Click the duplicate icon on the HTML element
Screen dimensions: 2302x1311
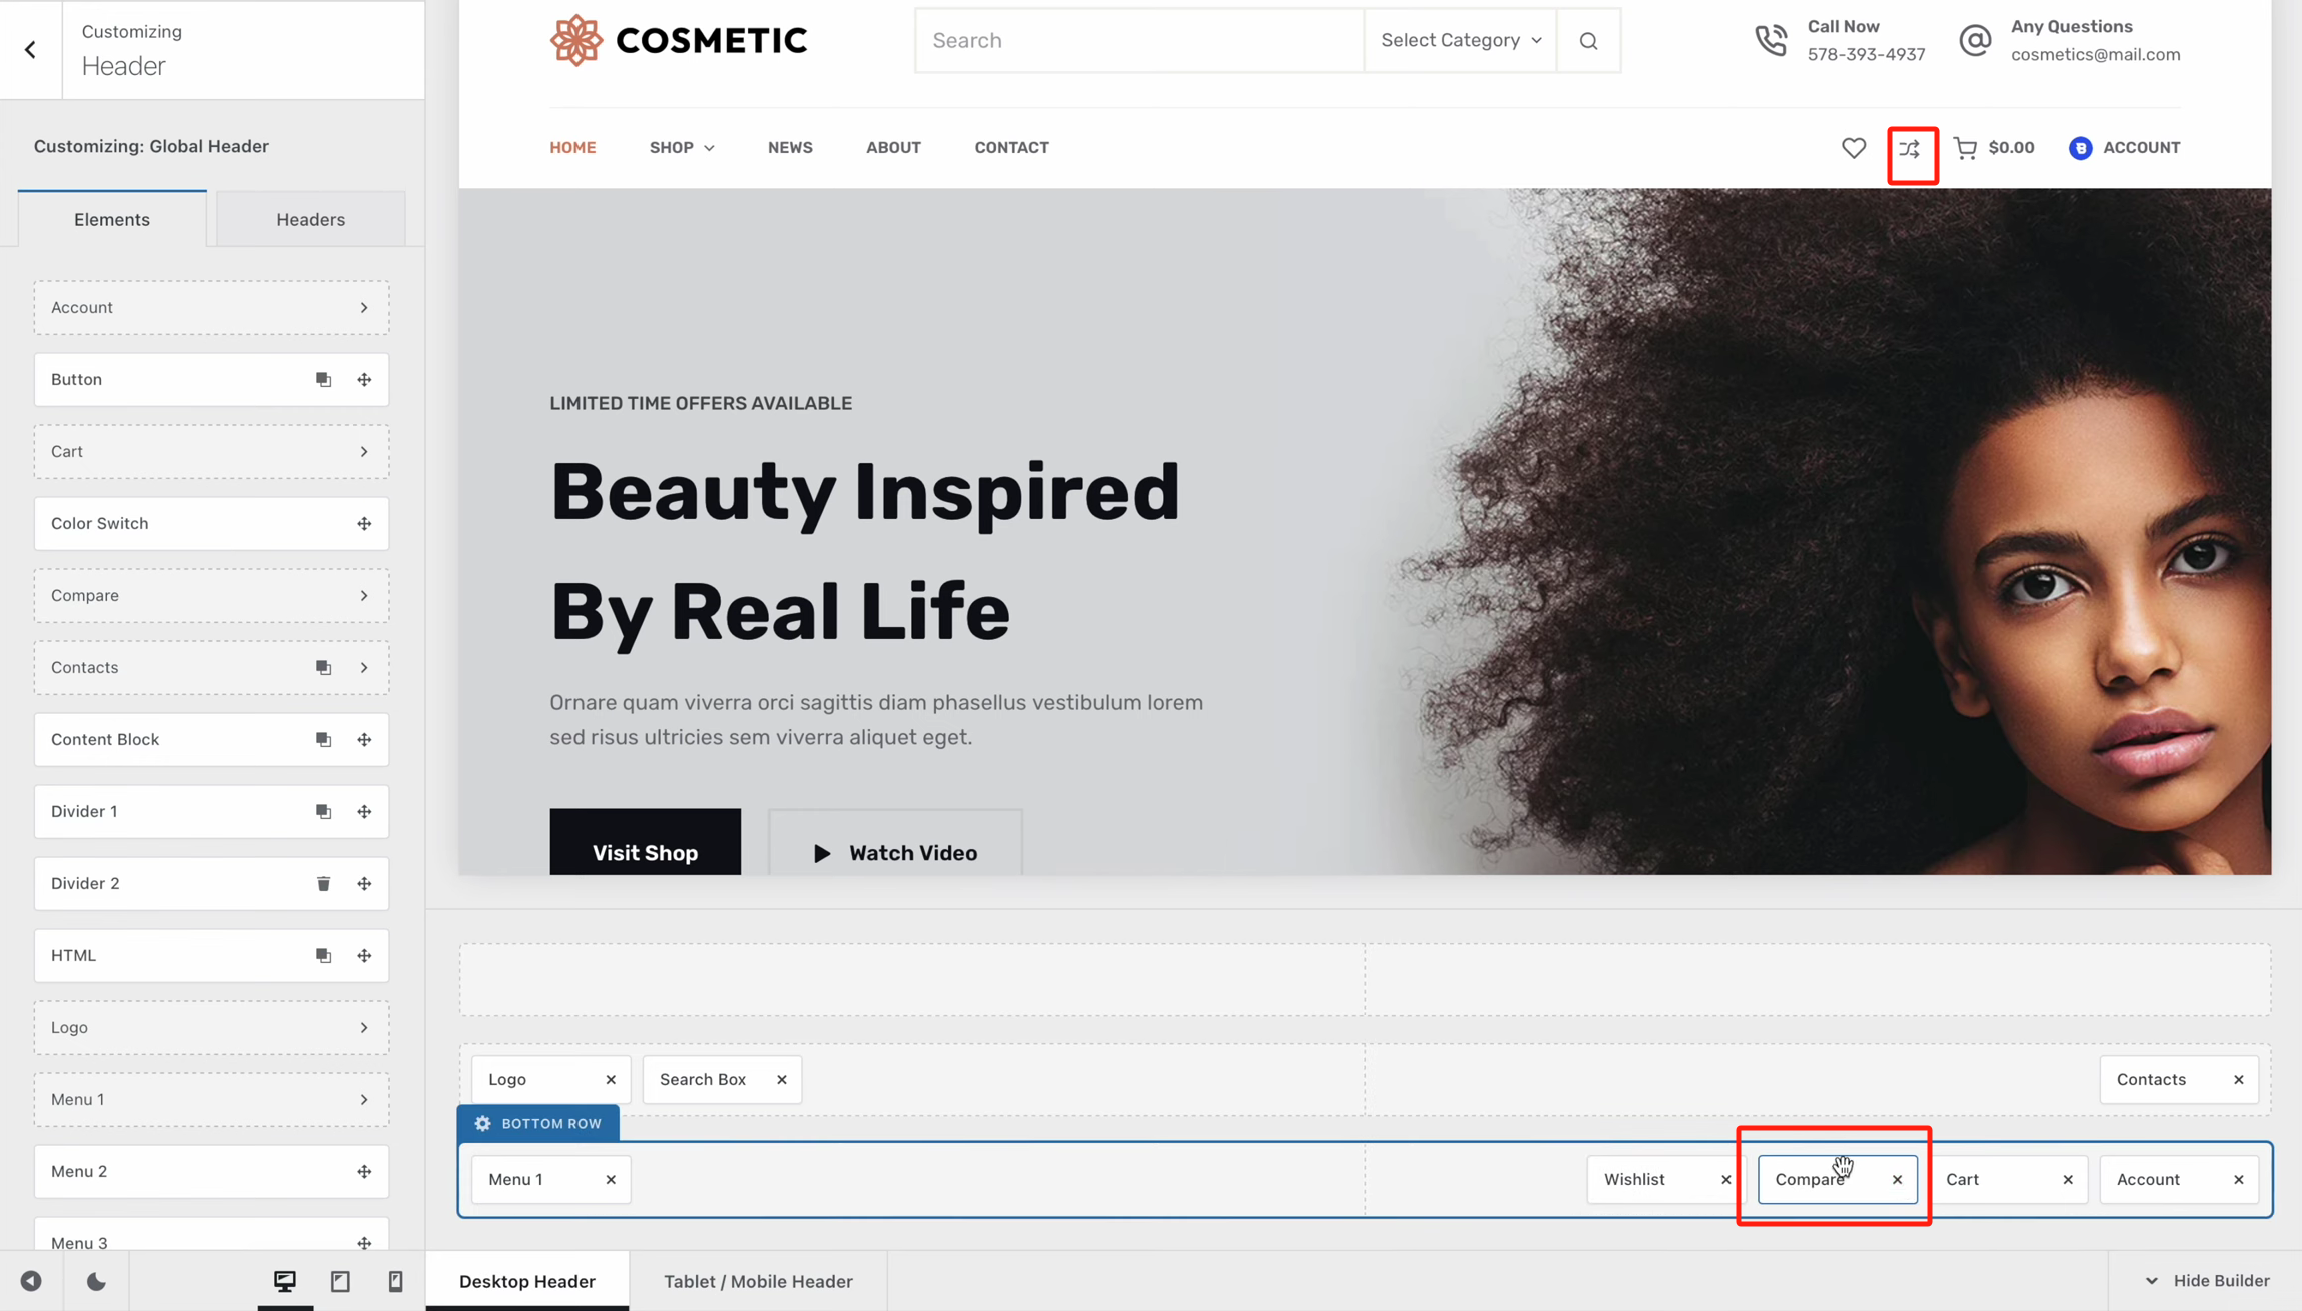[323, 955]
